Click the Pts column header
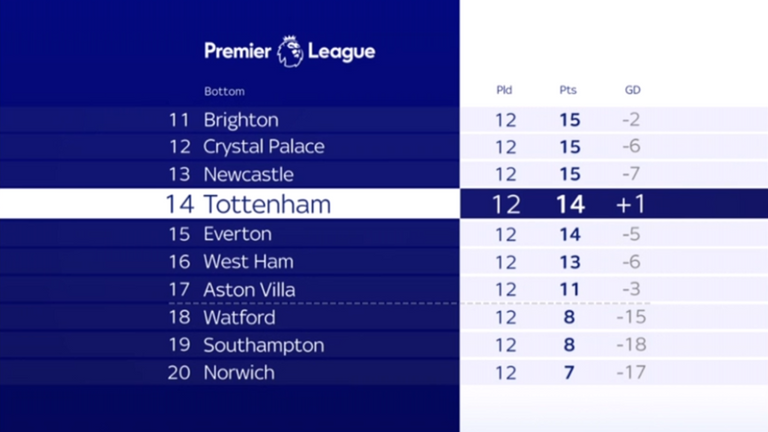Image resolution: width=768 pixels, height=432 pixels. pyautogui.click(x=568, y=90)
